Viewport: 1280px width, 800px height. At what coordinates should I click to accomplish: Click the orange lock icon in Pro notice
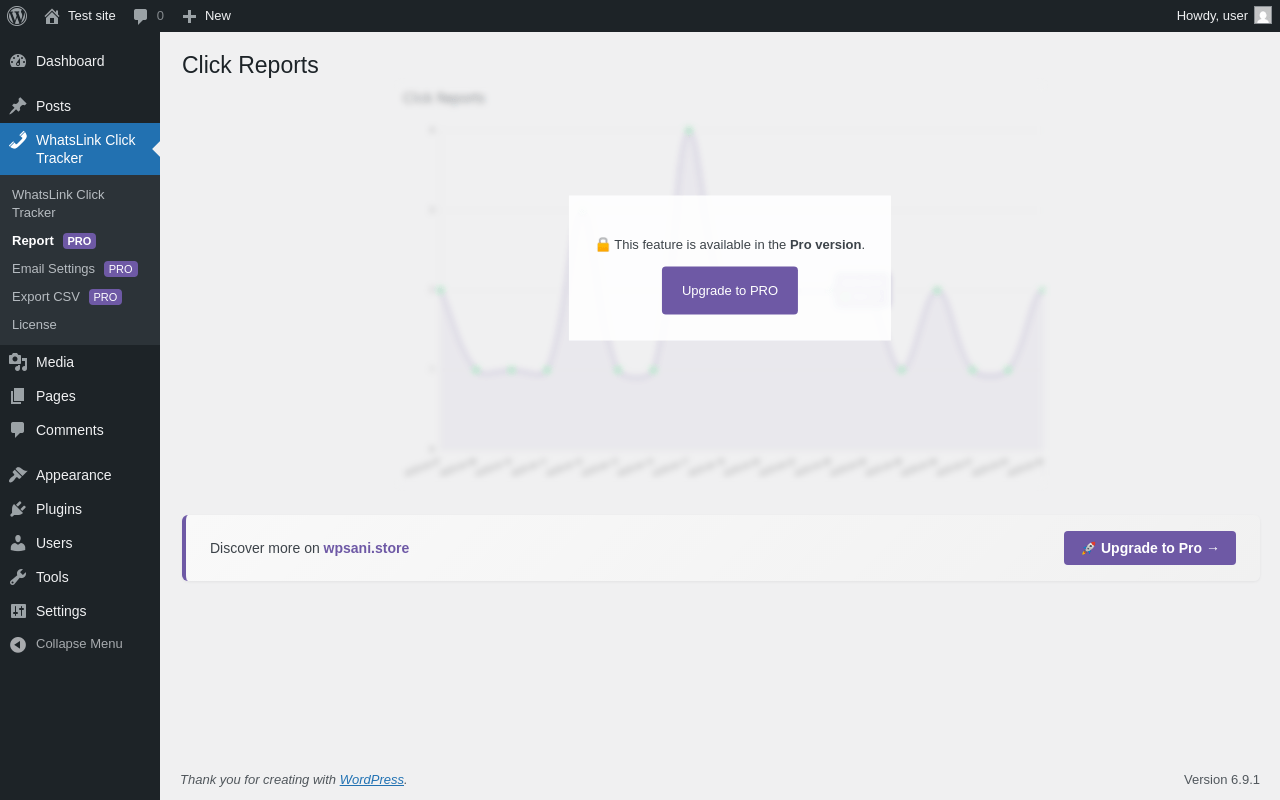603,244
